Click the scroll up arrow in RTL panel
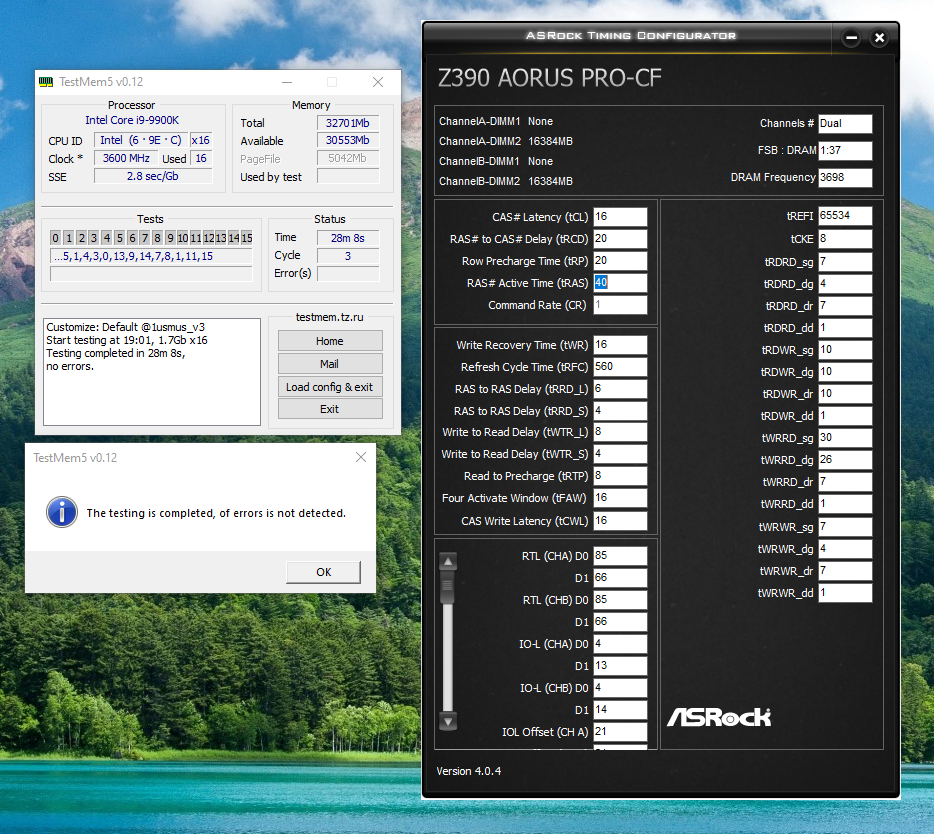Screen dimensions: 934x834 tap(448, 561)
